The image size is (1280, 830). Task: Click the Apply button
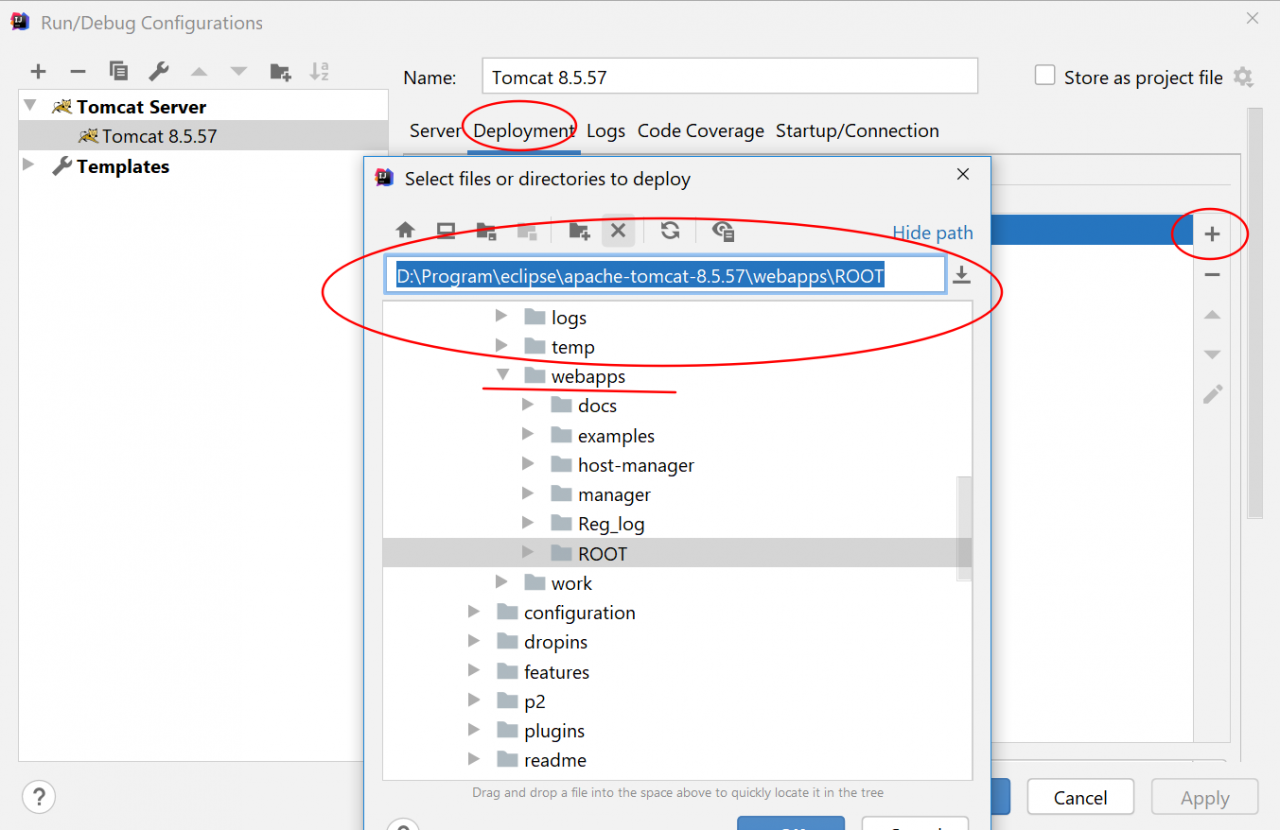pyautogui.click(x=1205, y=798)
